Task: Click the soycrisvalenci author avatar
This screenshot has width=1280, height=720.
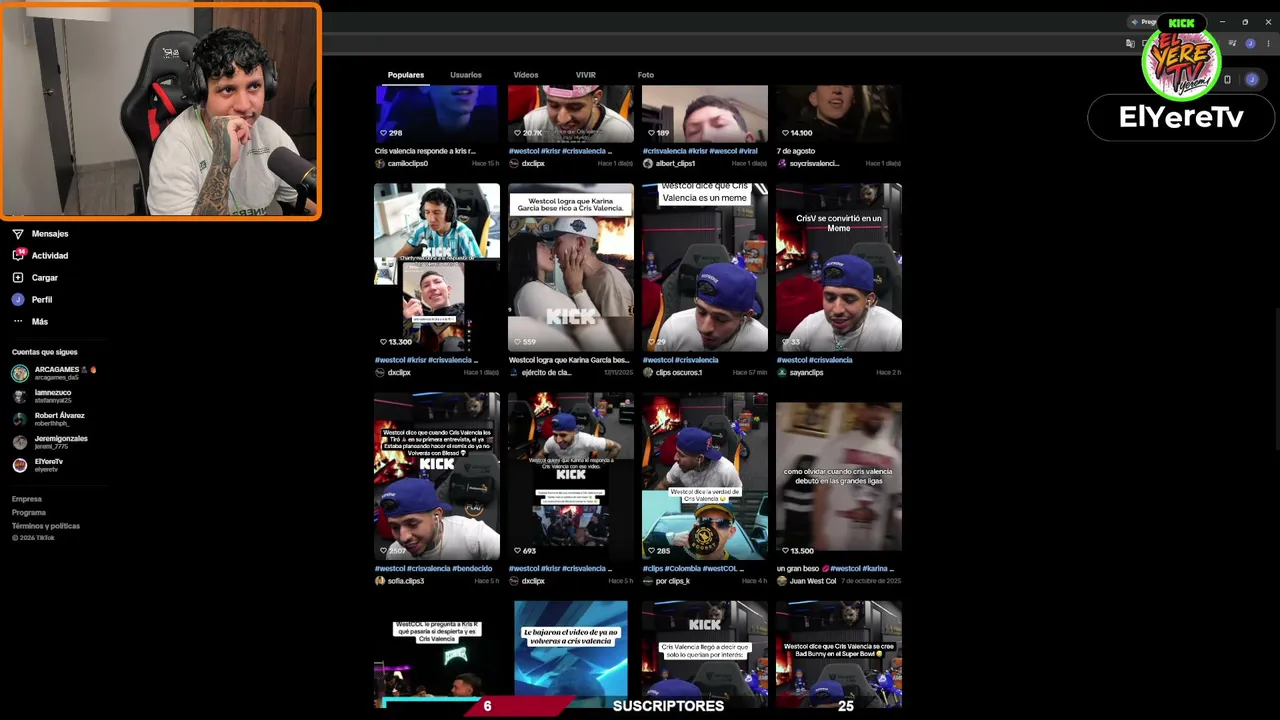Action: click(782, 163)
